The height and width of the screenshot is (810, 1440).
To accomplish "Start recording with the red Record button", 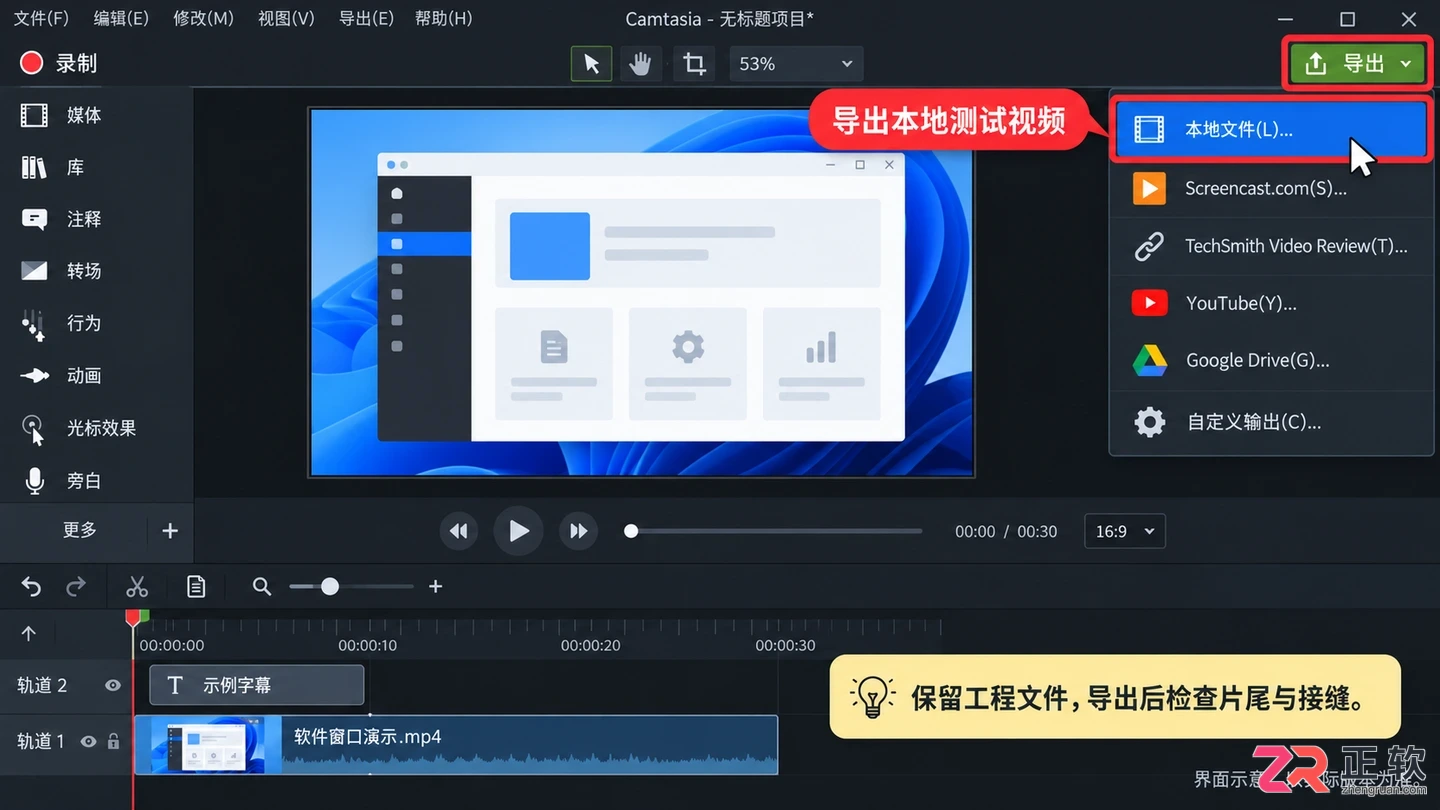I will 59,63.
